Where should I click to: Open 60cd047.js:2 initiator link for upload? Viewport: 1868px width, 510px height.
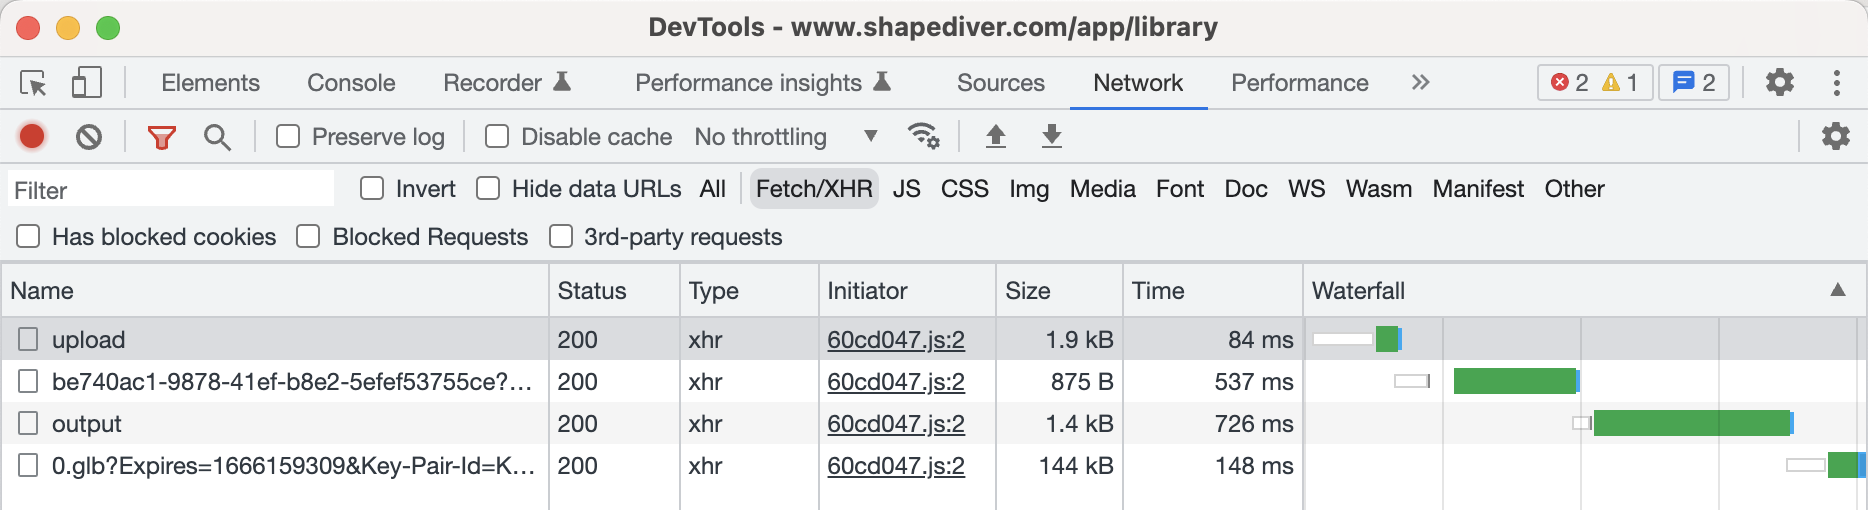click(895, 340)
